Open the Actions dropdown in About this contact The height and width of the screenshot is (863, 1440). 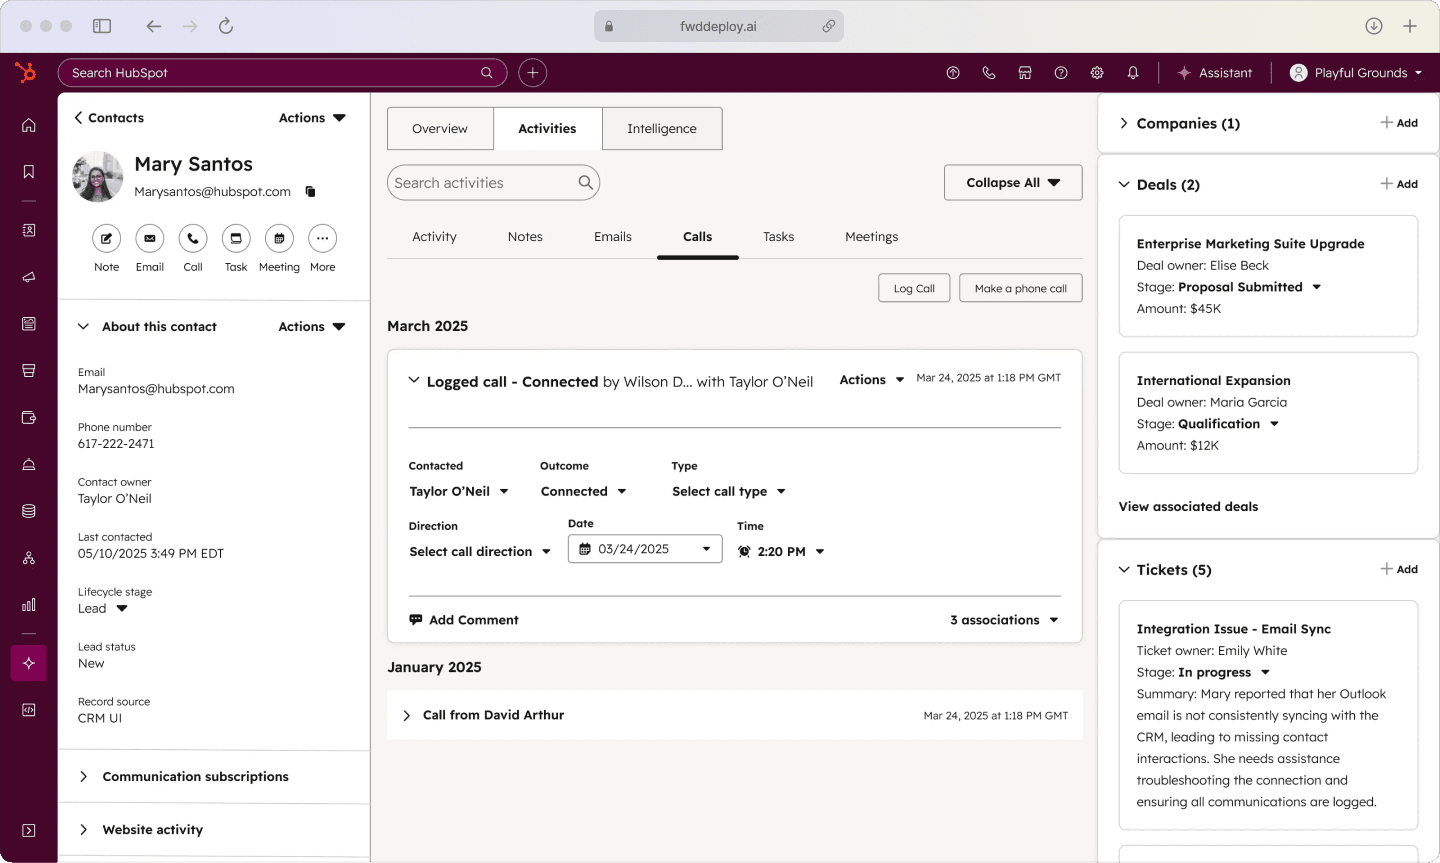coord(312,327)
